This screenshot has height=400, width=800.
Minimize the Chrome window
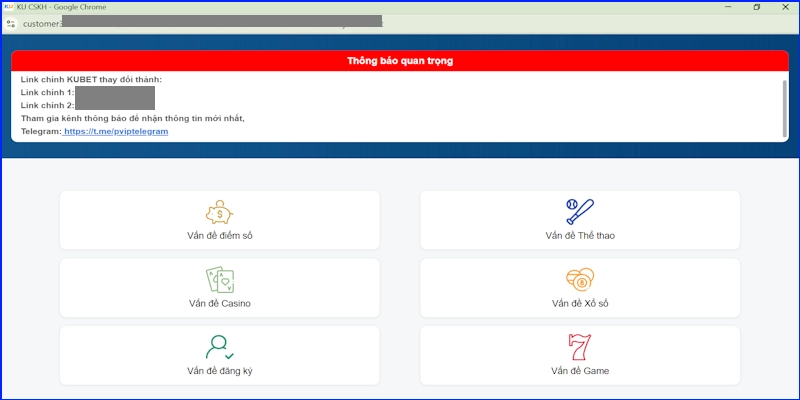coord(728,7)
